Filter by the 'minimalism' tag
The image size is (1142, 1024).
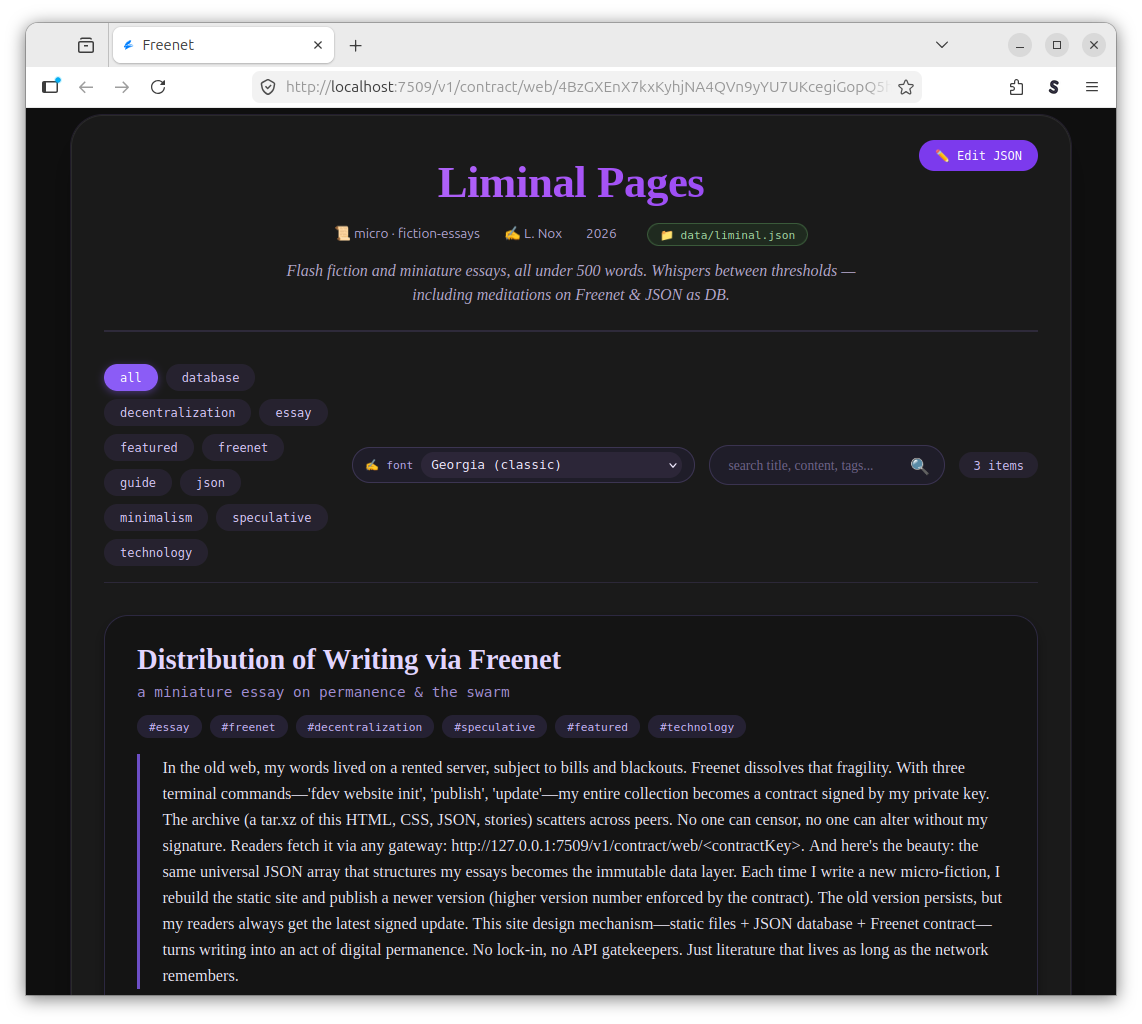[x=156, y=517]
